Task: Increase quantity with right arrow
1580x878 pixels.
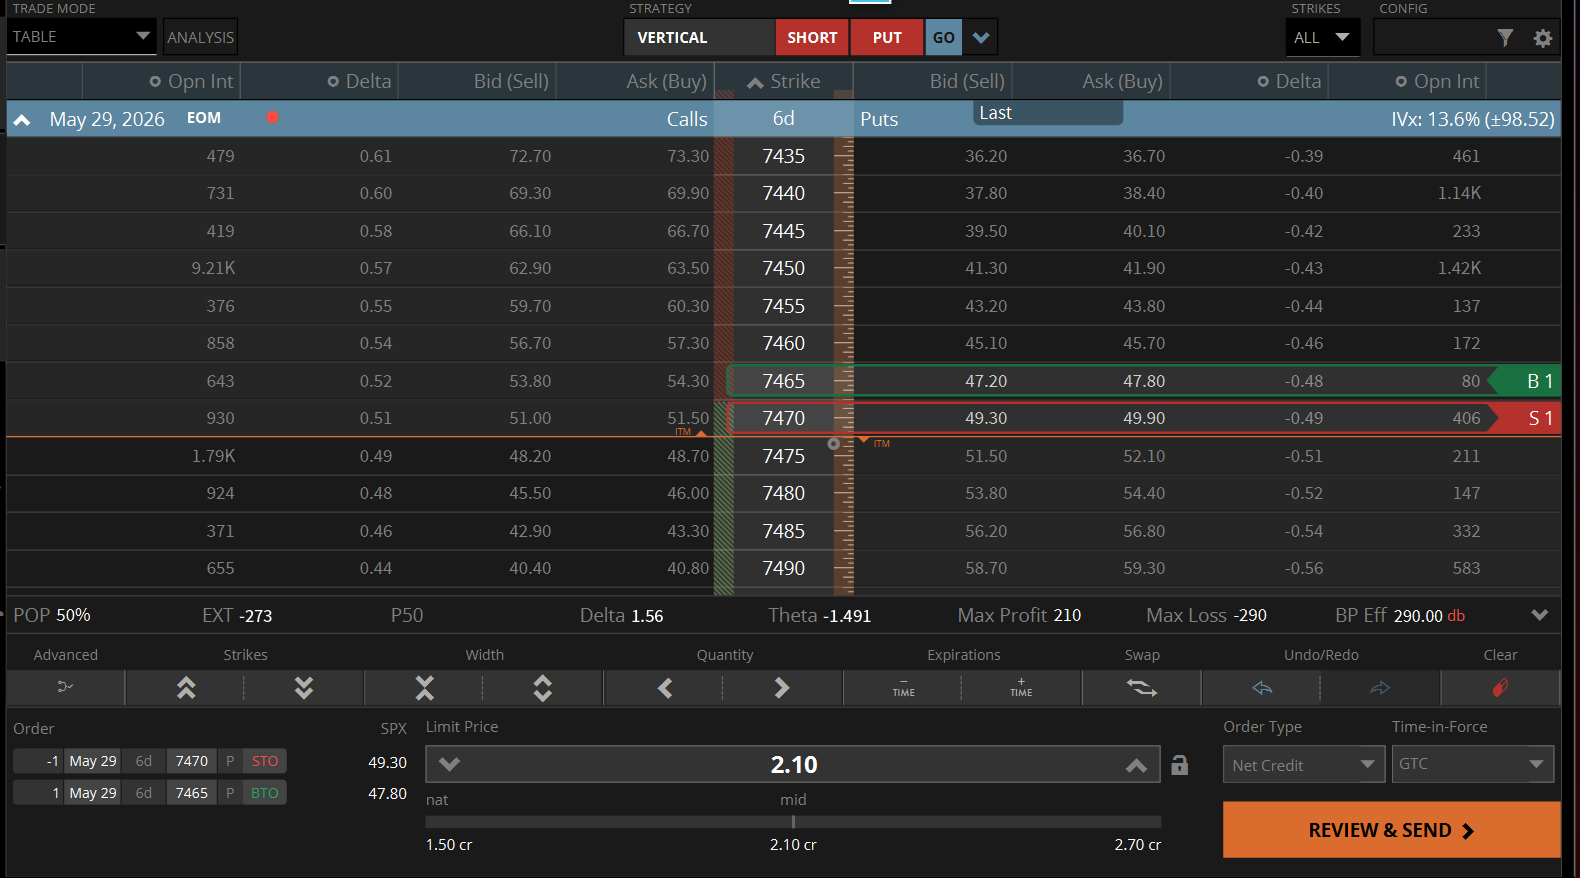Action: [782, 687]
